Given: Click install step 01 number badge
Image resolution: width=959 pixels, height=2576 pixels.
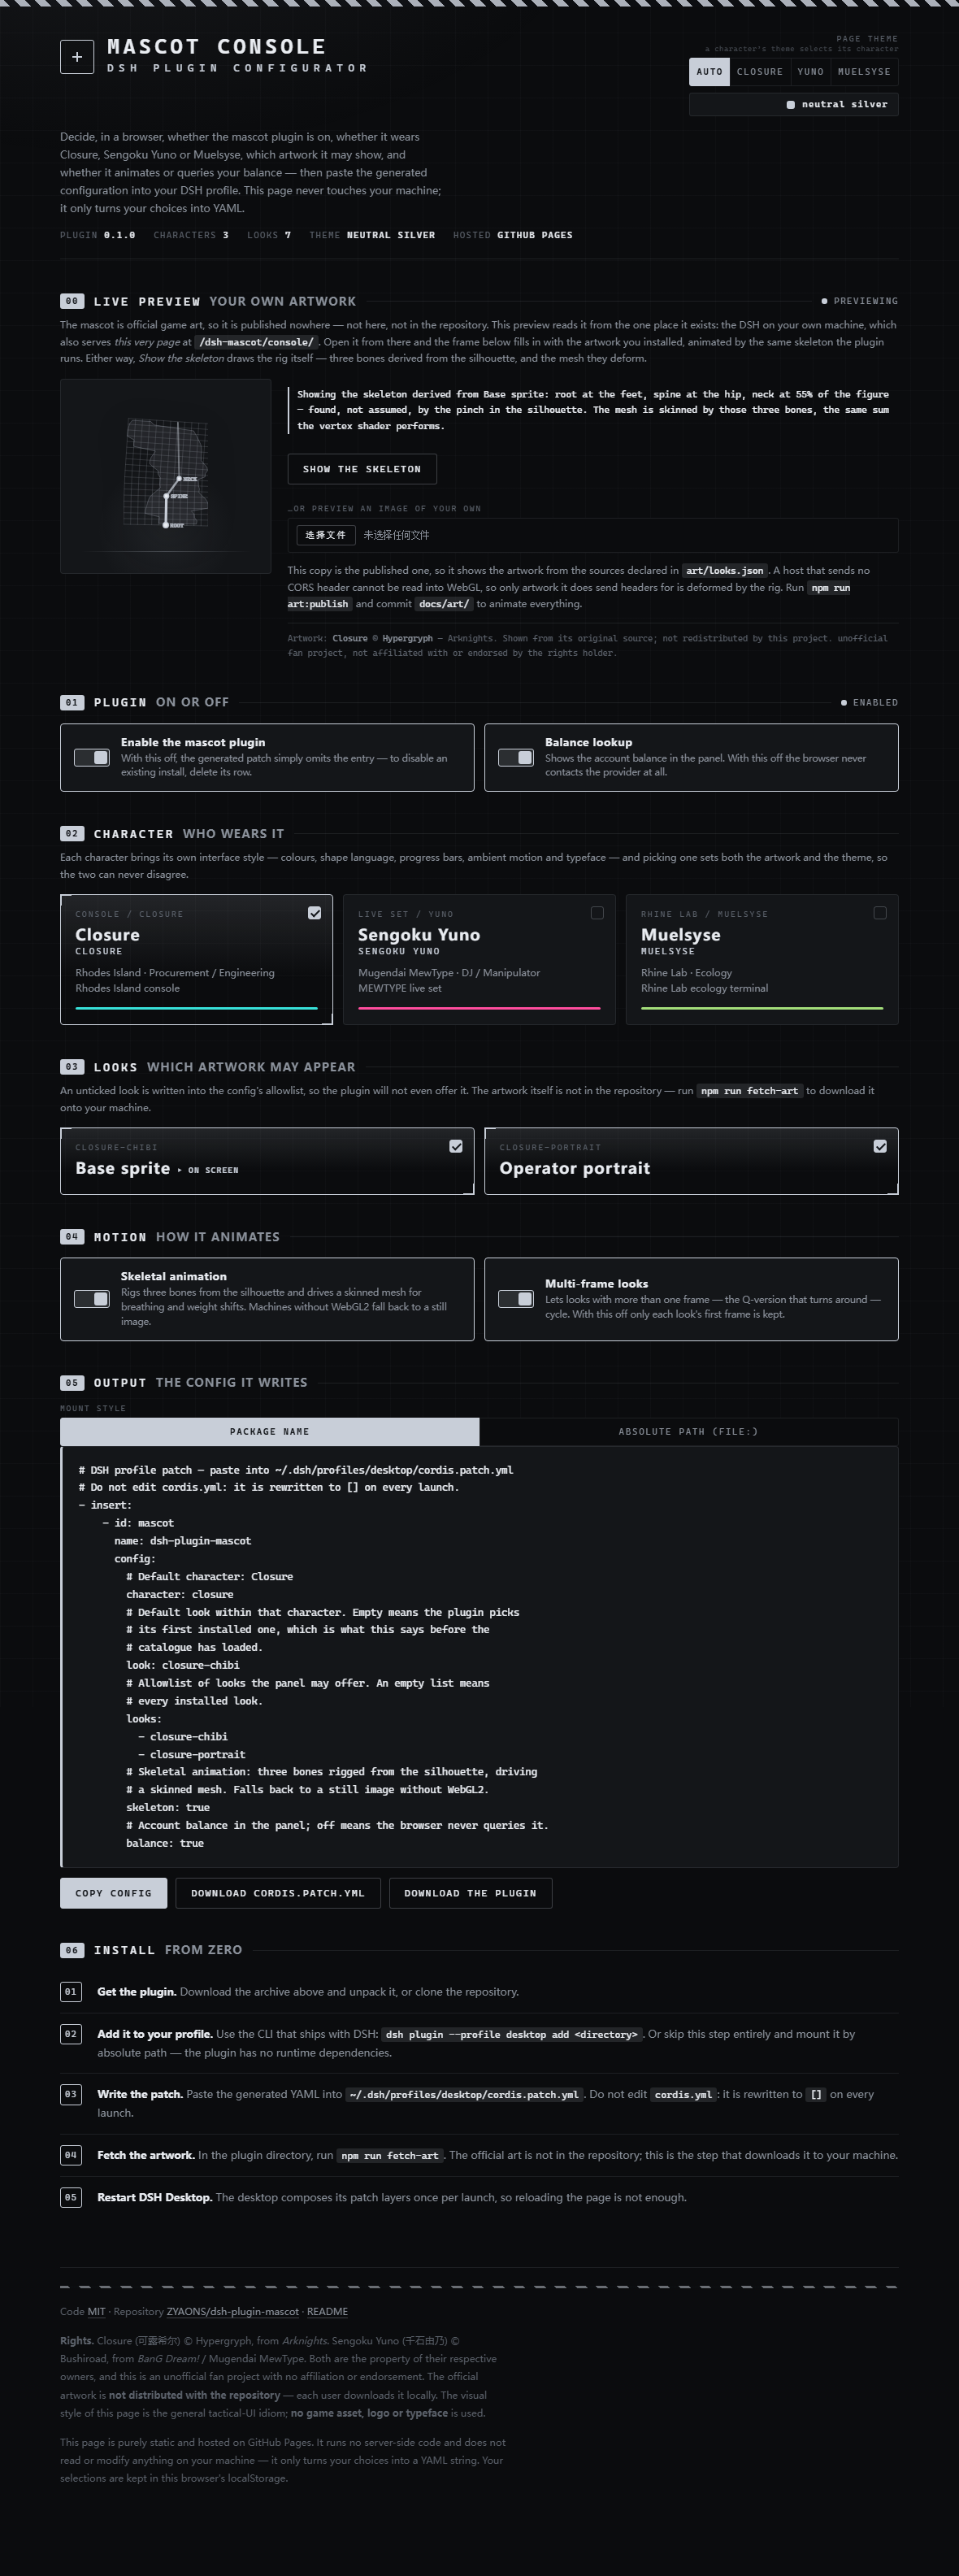Looking at the screenshot, I should [x=71, y=1992].
